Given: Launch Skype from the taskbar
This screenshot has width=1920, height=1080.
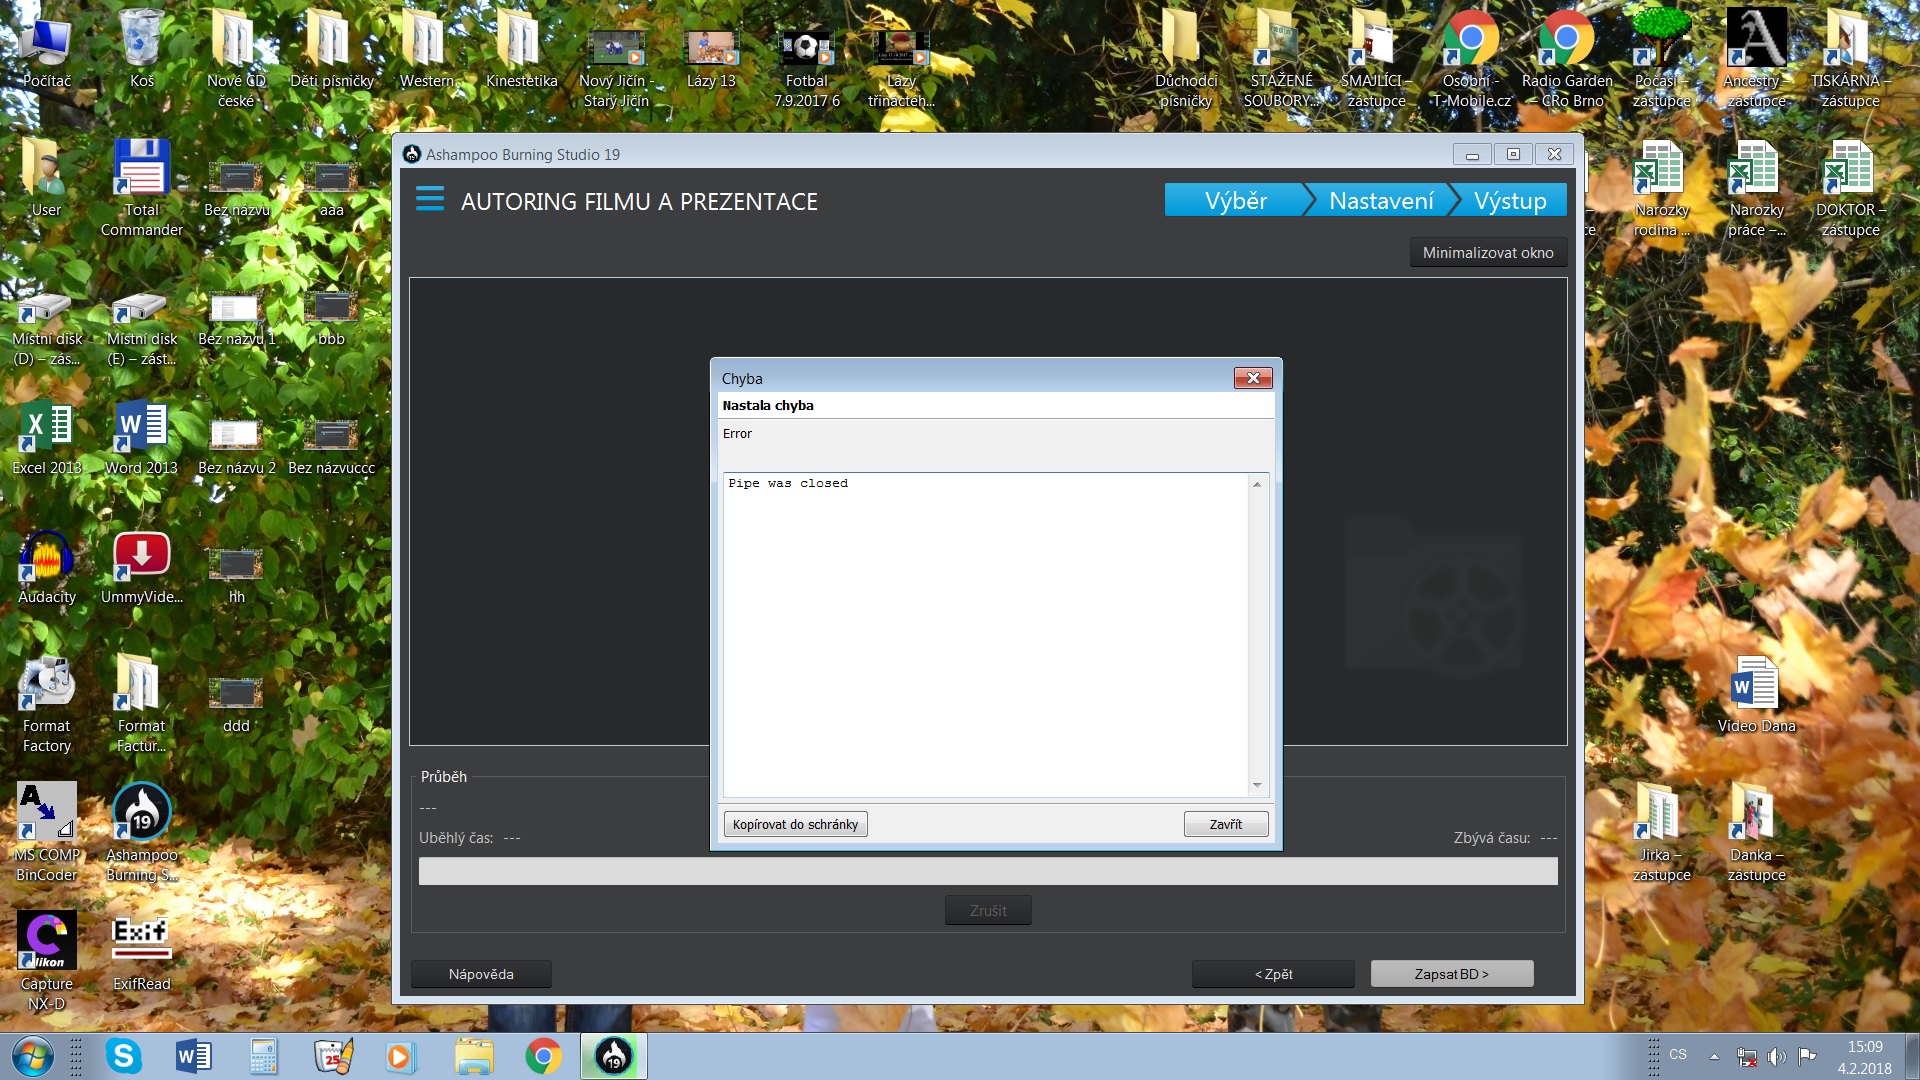Looking at the screenshot, I should tap(123, 1056).
